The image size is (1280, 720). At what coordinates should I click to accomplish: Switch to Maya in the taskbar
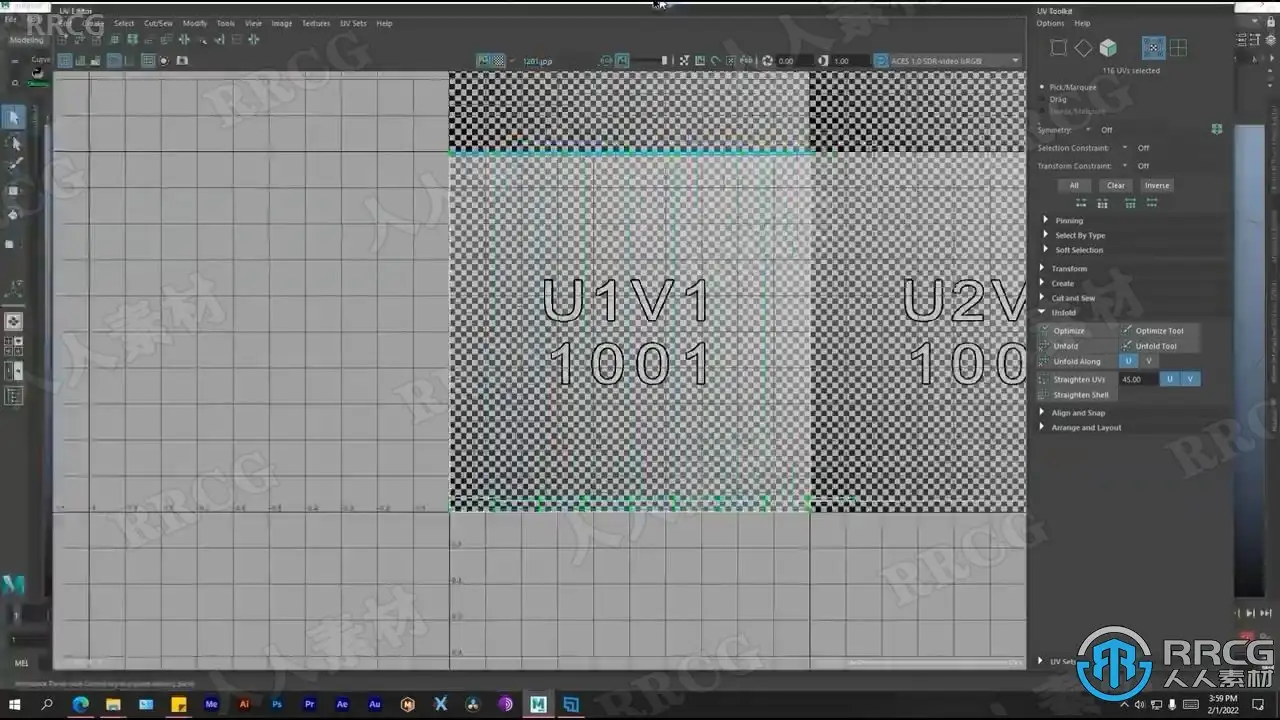(538, 704)
